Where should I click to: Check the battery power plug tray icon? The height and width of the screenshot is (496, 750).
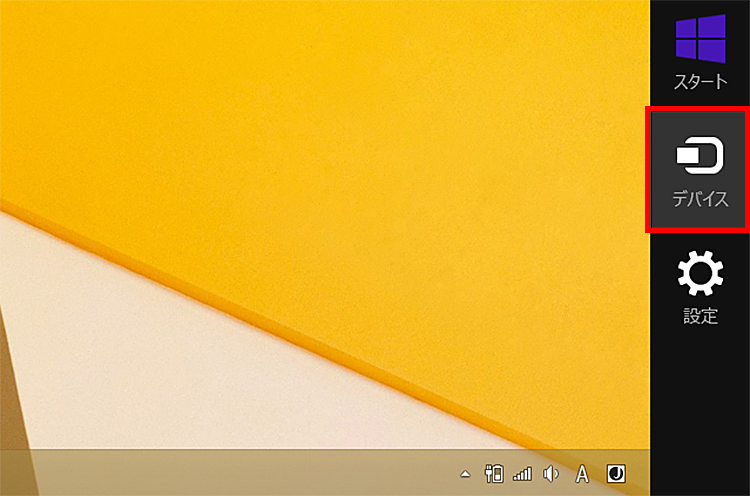[493, 474]
